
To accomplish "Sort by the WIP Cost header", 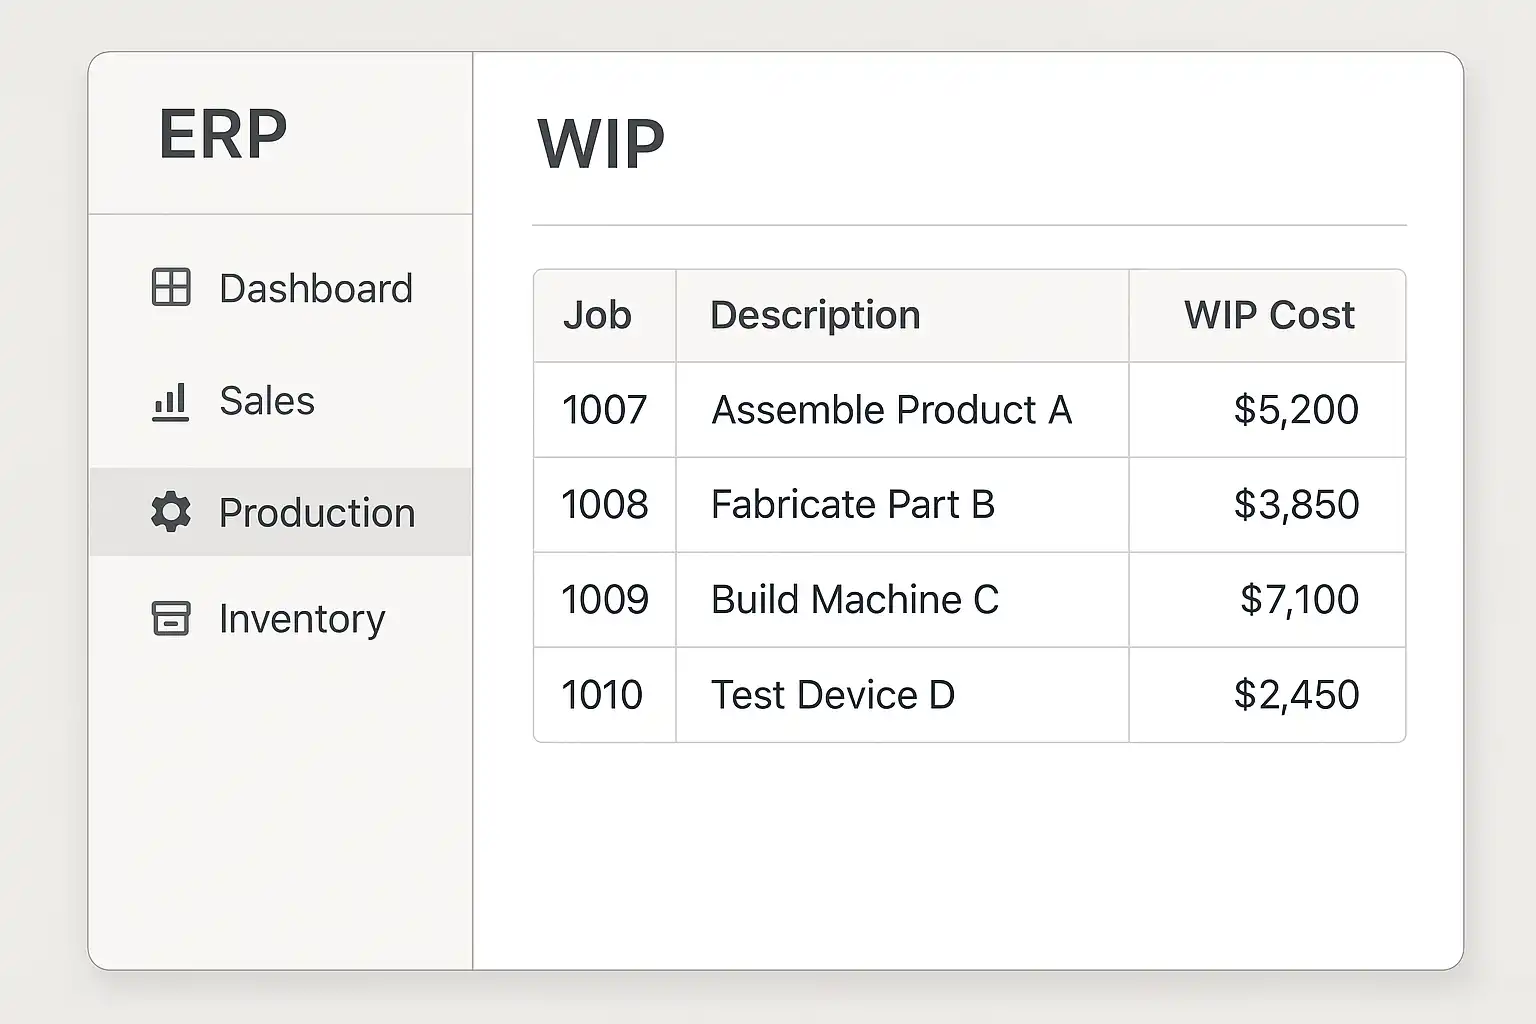I will click(x=1268, y=315).
